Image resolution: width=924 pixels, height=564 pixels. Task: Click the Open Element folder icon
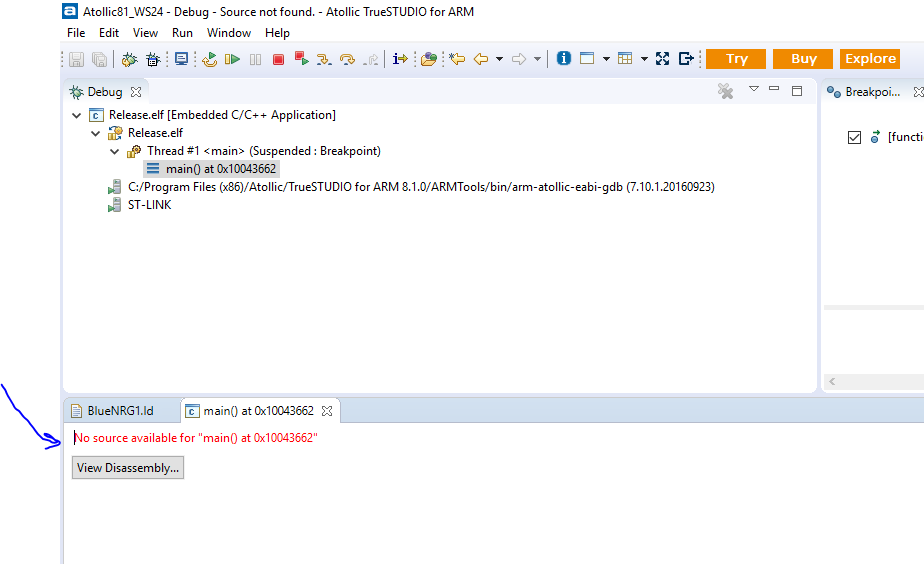click(x=429, y=59)
